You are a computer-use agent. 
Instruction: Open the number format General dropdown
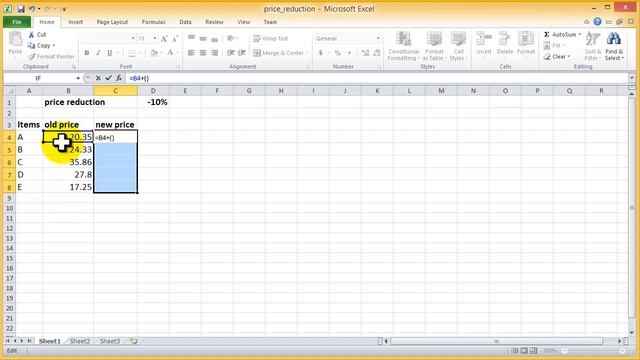tap(378, 38)
